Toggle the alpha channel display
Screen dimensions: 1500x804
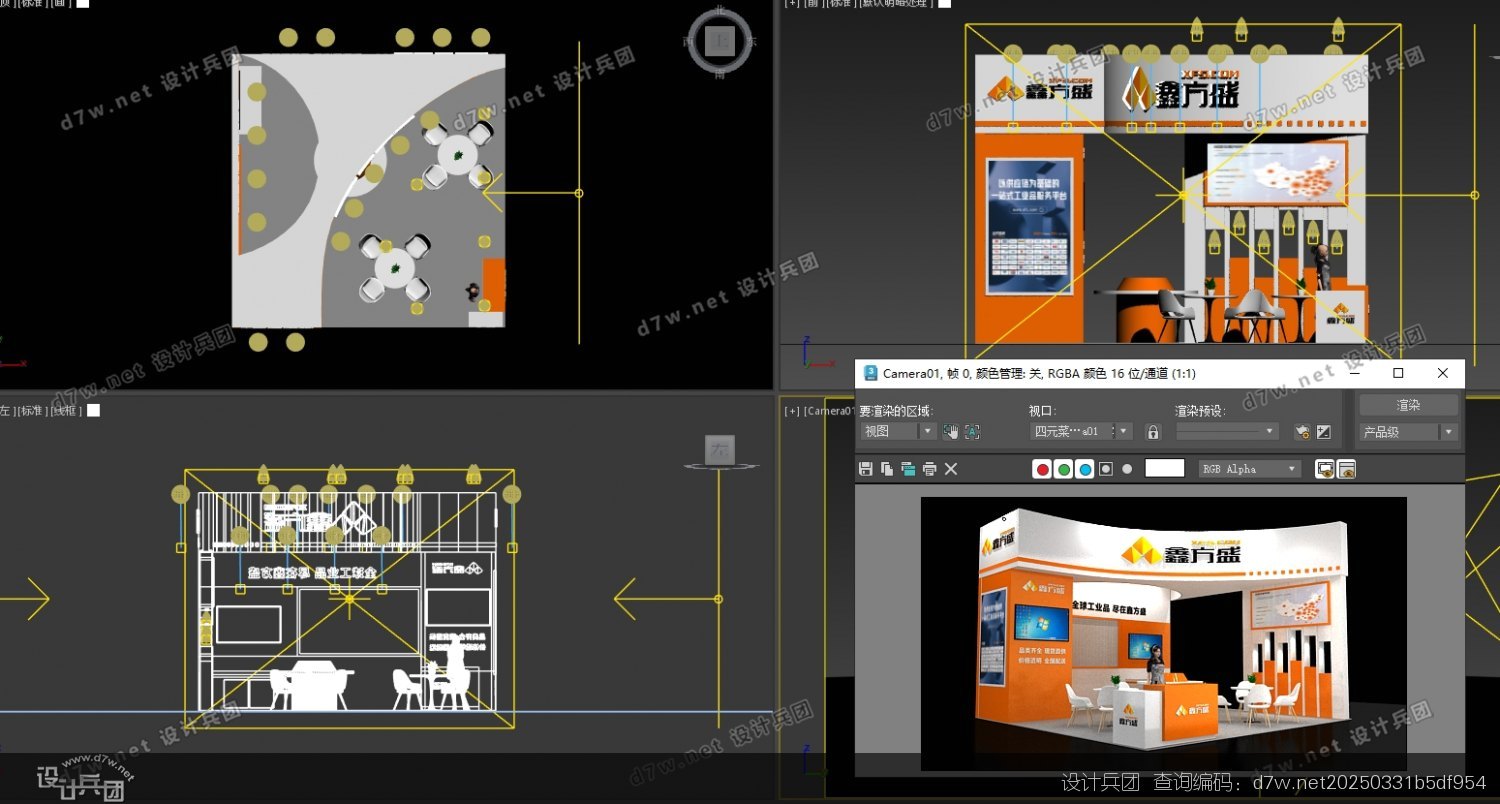coord(1106,468)
